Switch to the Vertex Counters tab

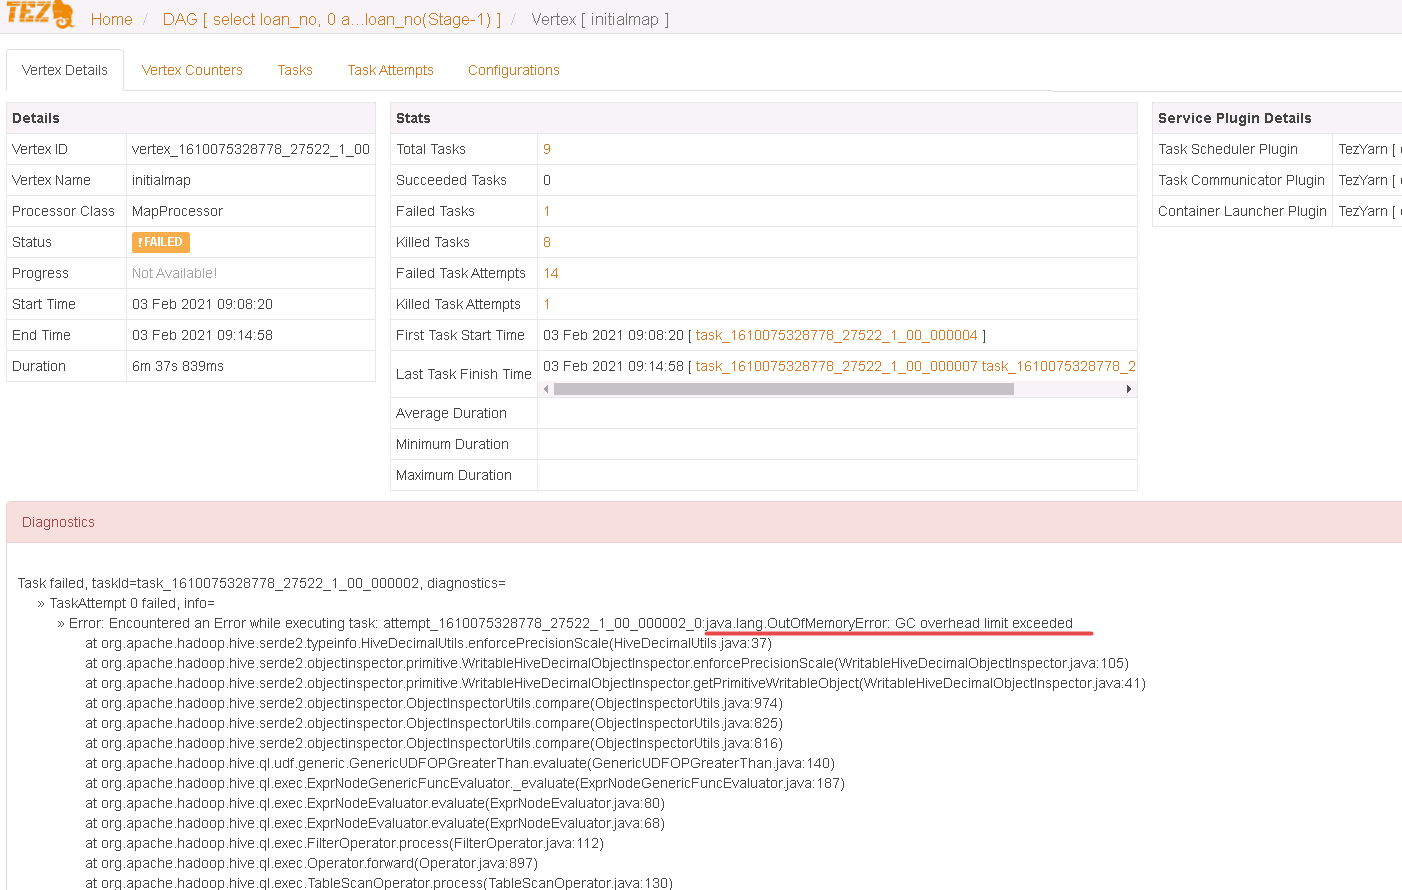pos(192,70)
